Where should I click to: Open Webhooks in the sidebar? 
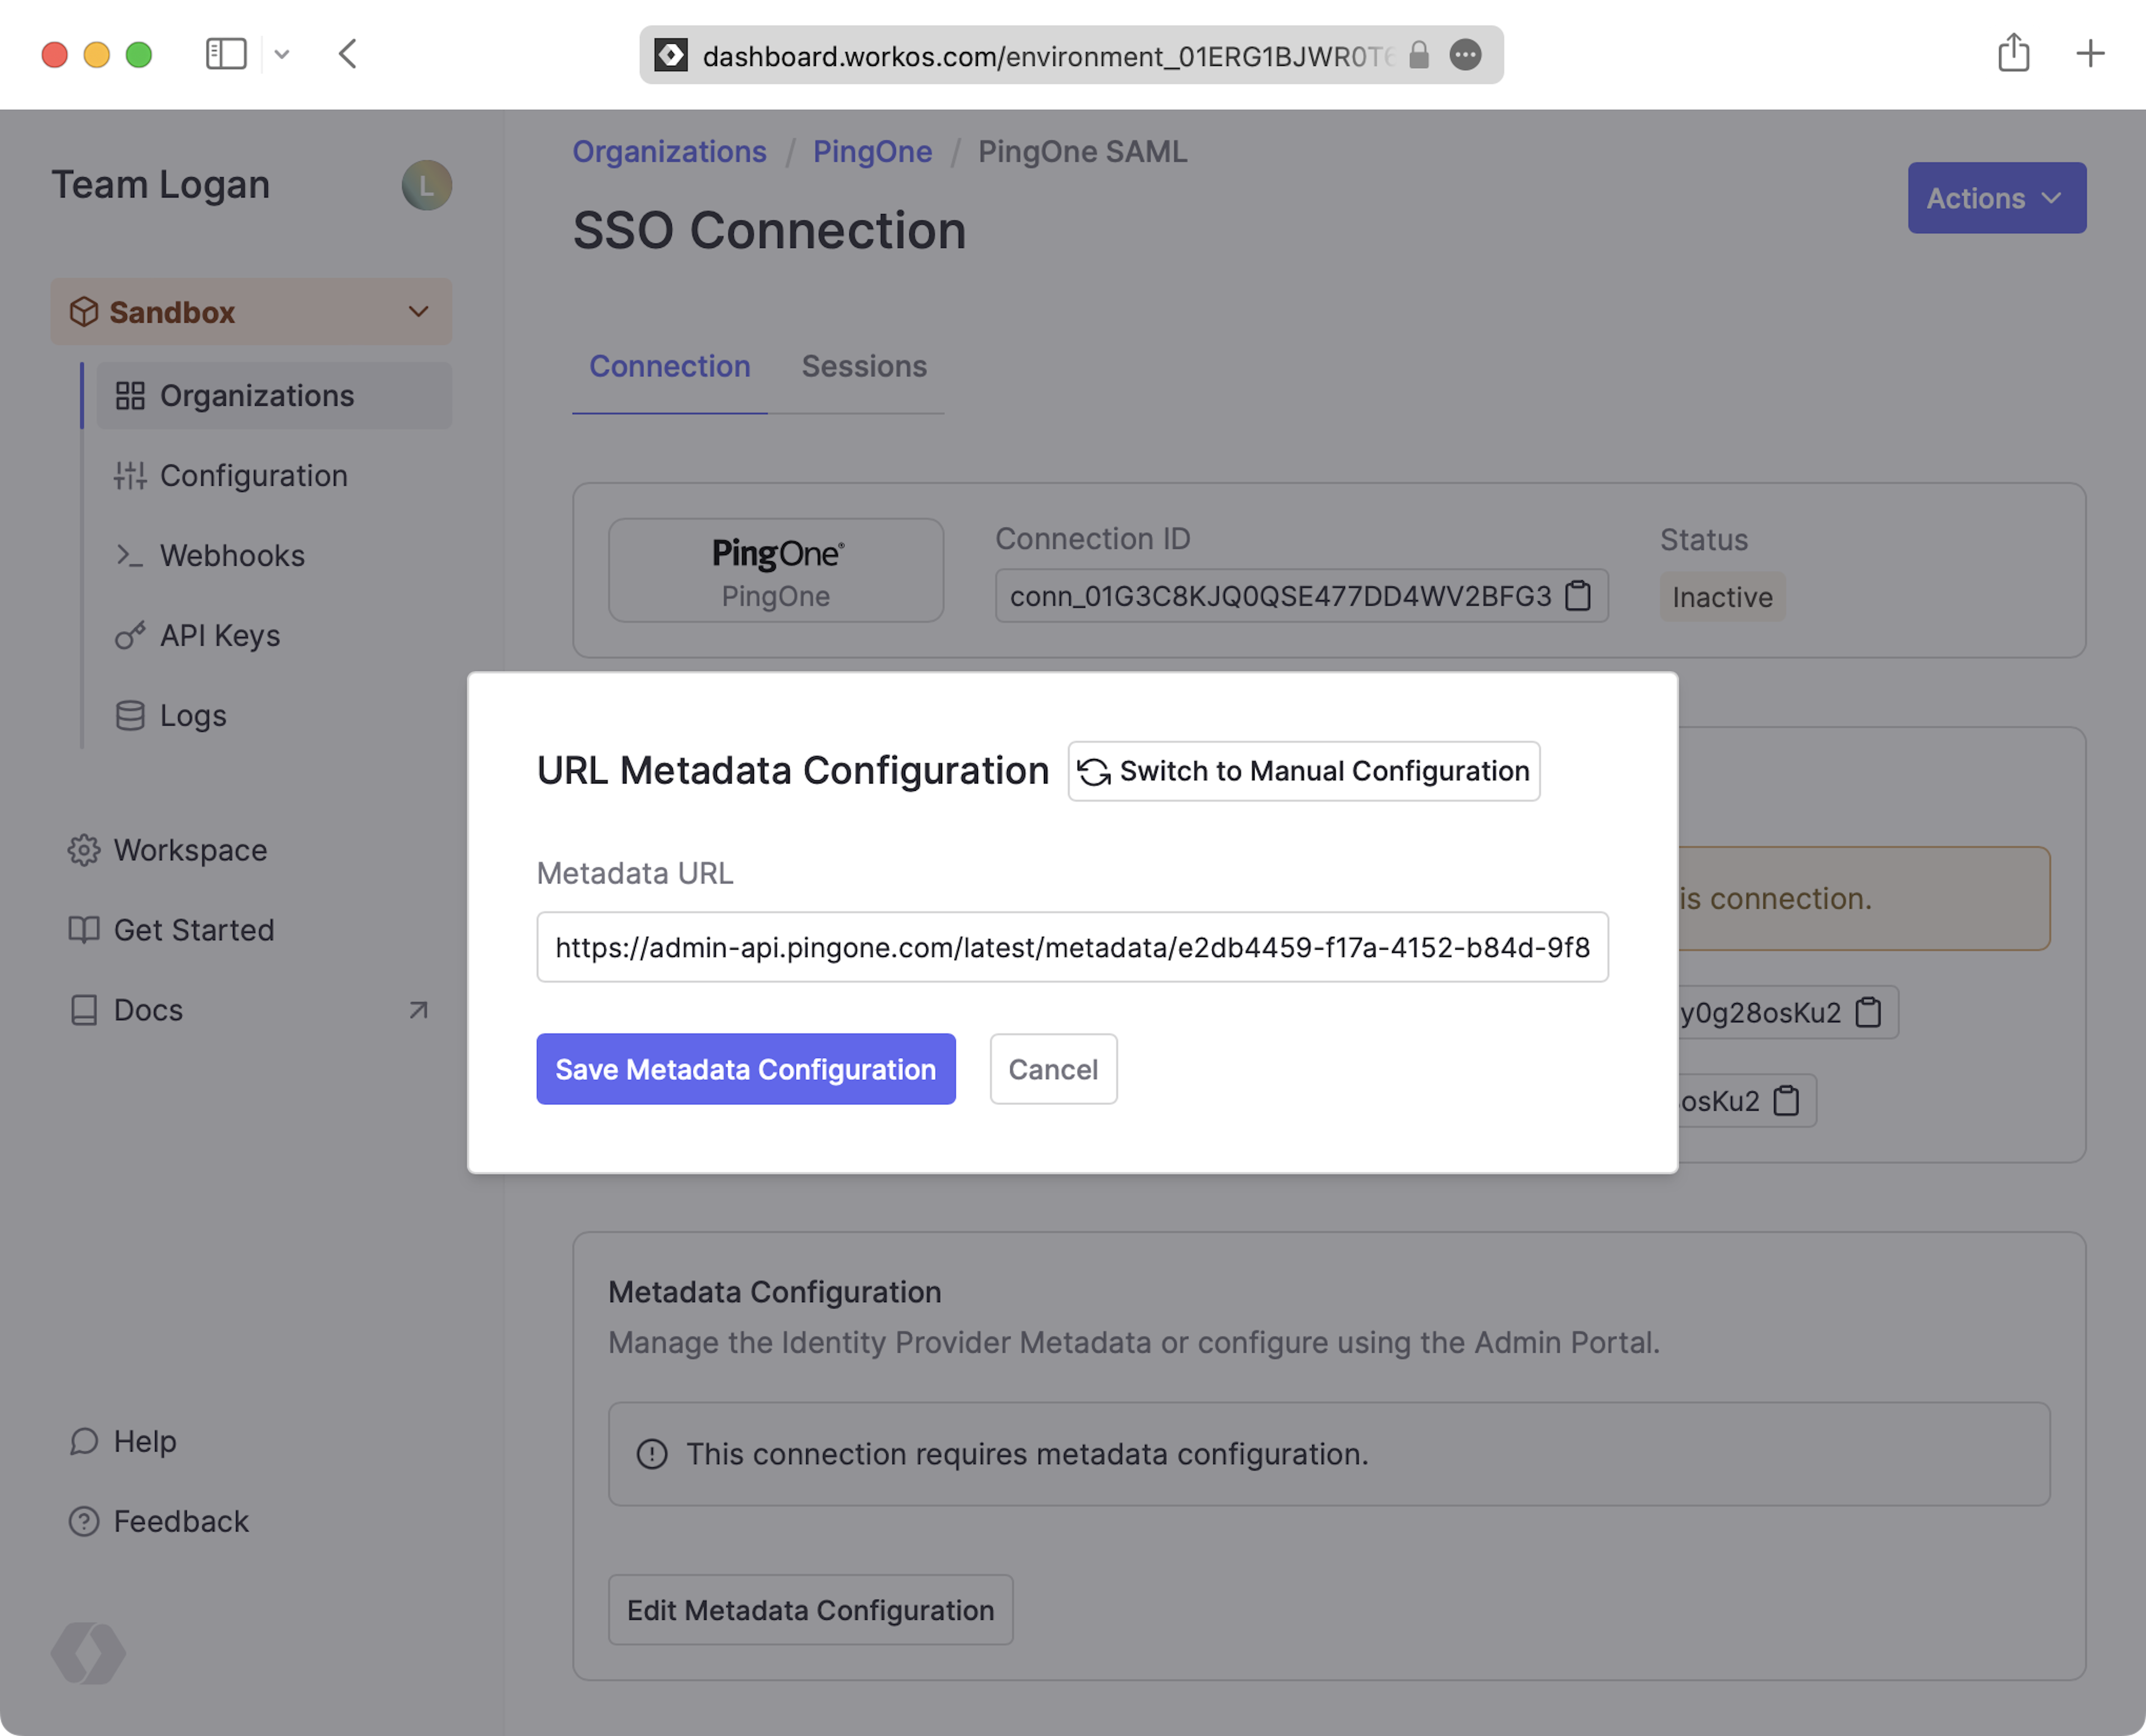tap(232, 556)
